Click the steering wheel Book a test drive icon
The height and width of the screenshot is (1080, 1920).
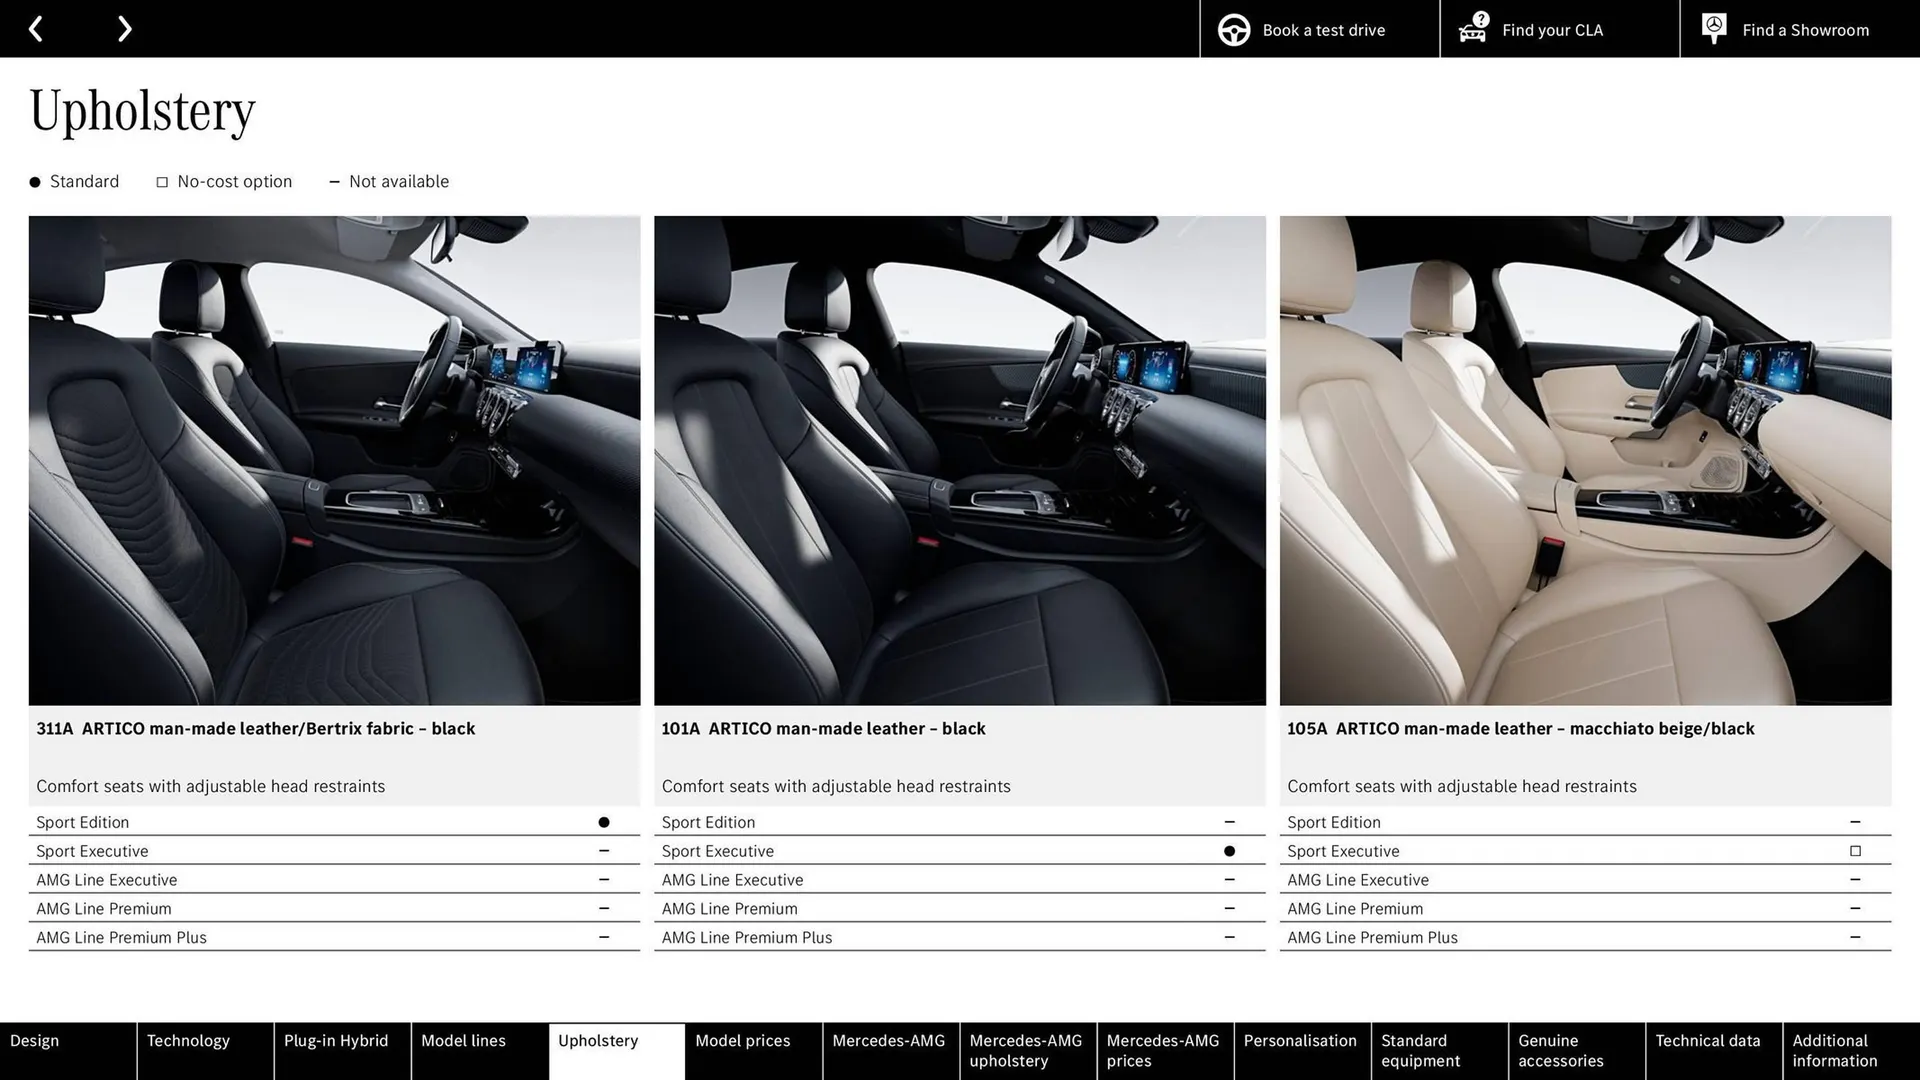1231,29
